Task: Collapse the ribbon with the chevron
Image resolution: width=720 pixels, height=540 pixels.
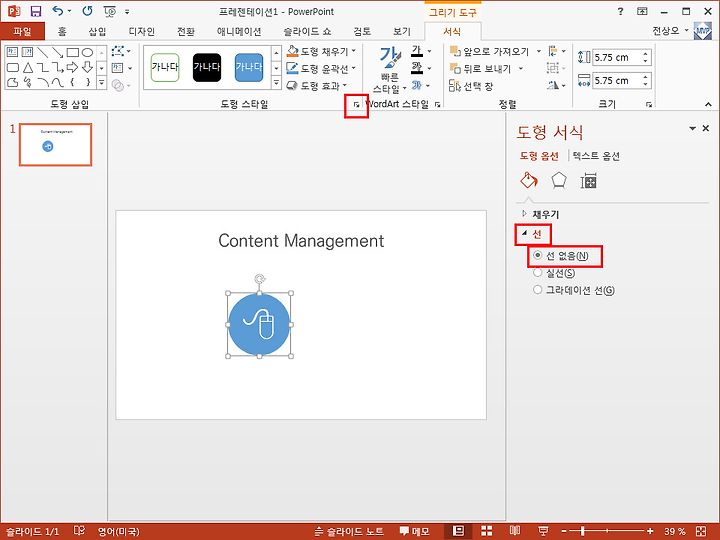Action: (x=708, y=105)
